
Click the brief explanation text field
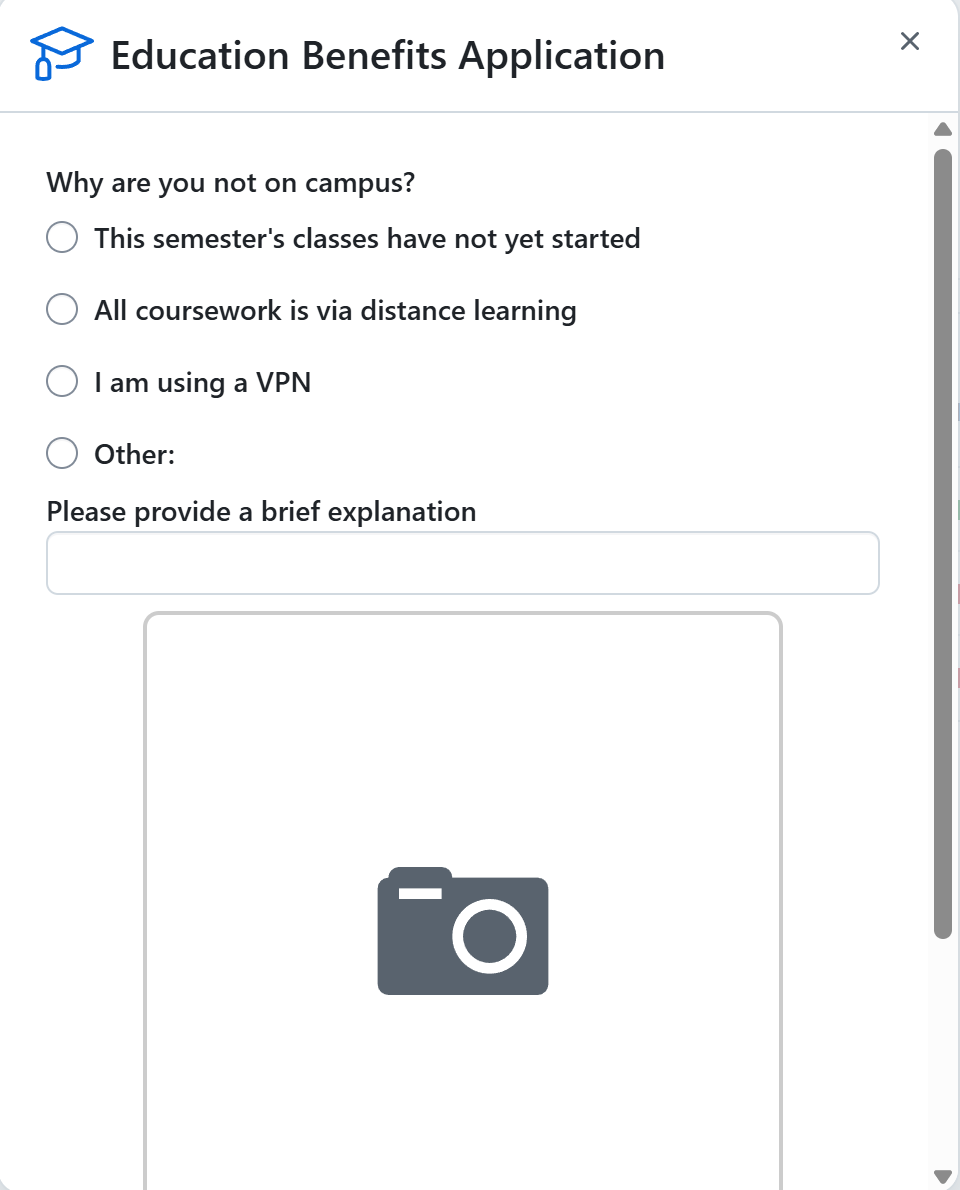[462, 562]
